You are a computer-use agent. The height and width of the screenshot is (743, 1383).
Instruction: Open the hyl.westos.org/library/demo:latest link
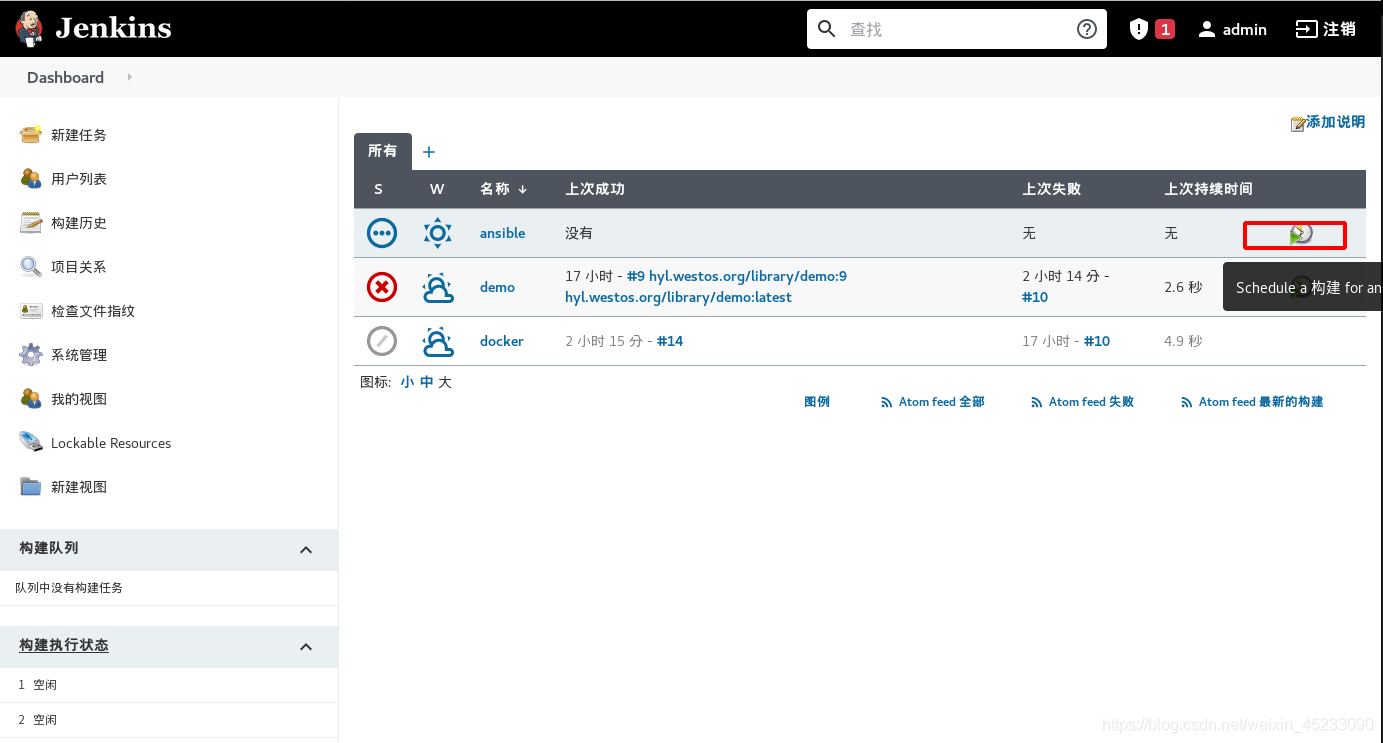(x=678, y=297)
